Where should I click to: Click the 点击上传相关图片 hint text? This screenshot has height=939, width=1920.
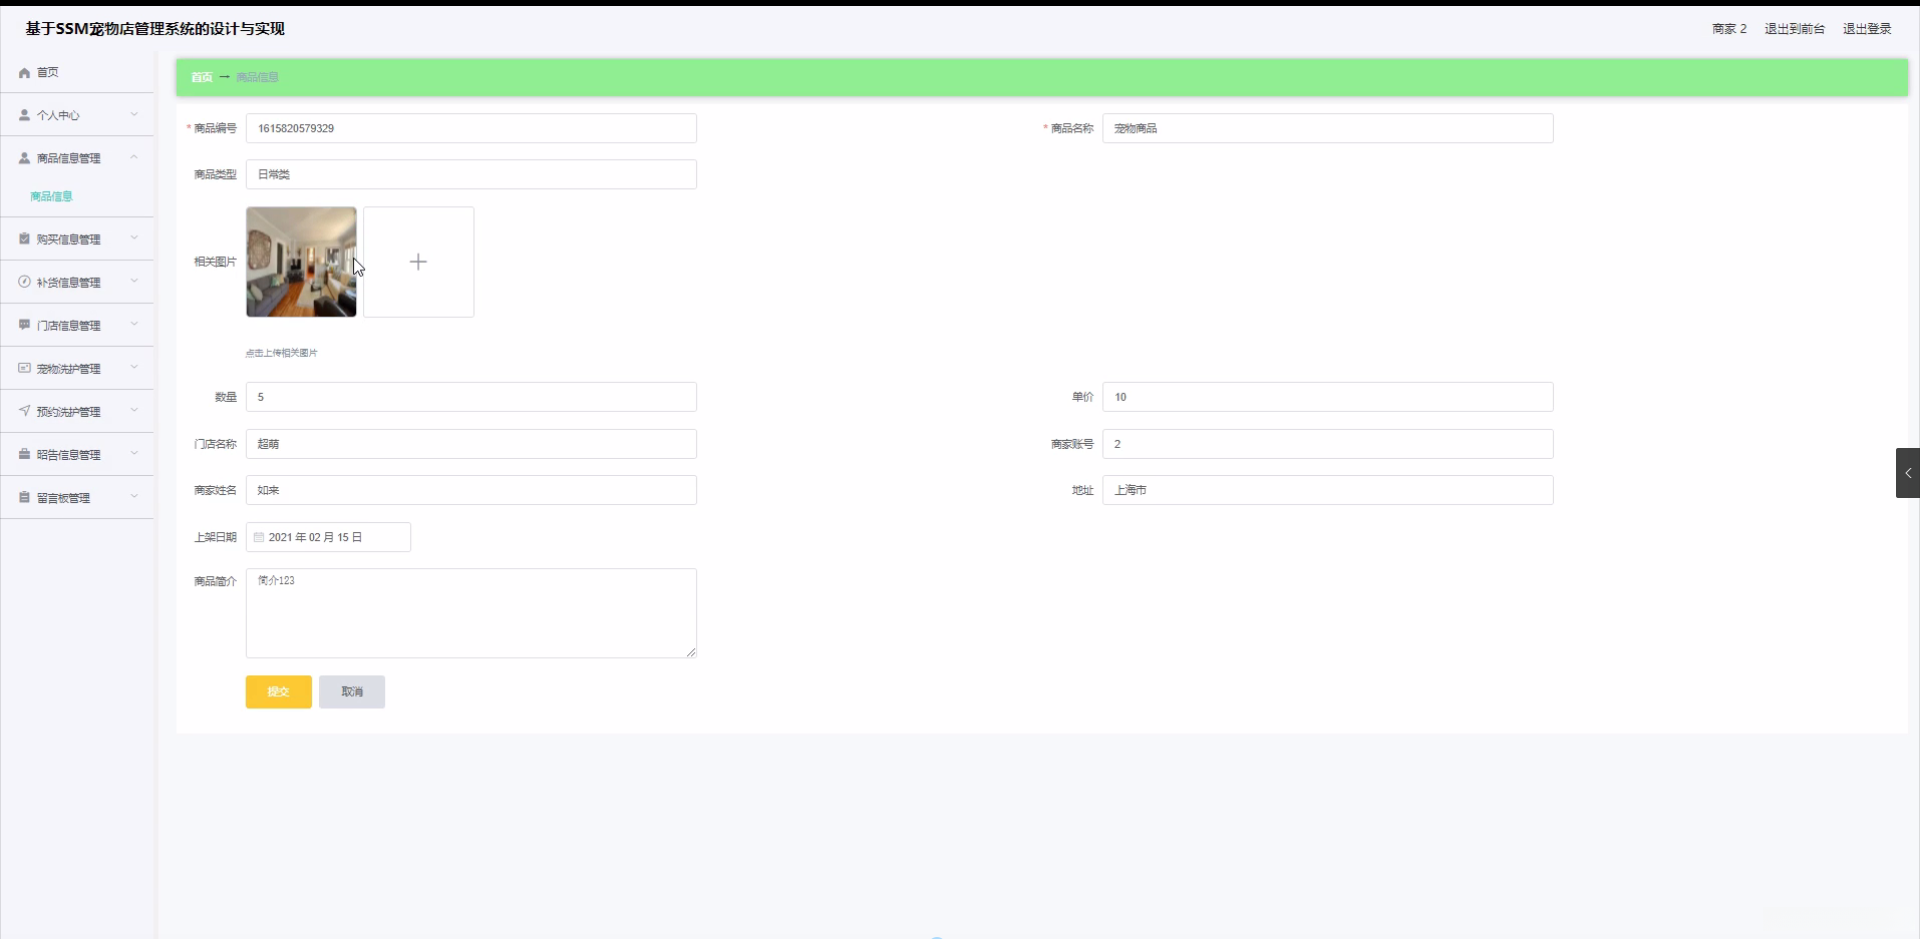pyautogui.click(x=282, y=353)
